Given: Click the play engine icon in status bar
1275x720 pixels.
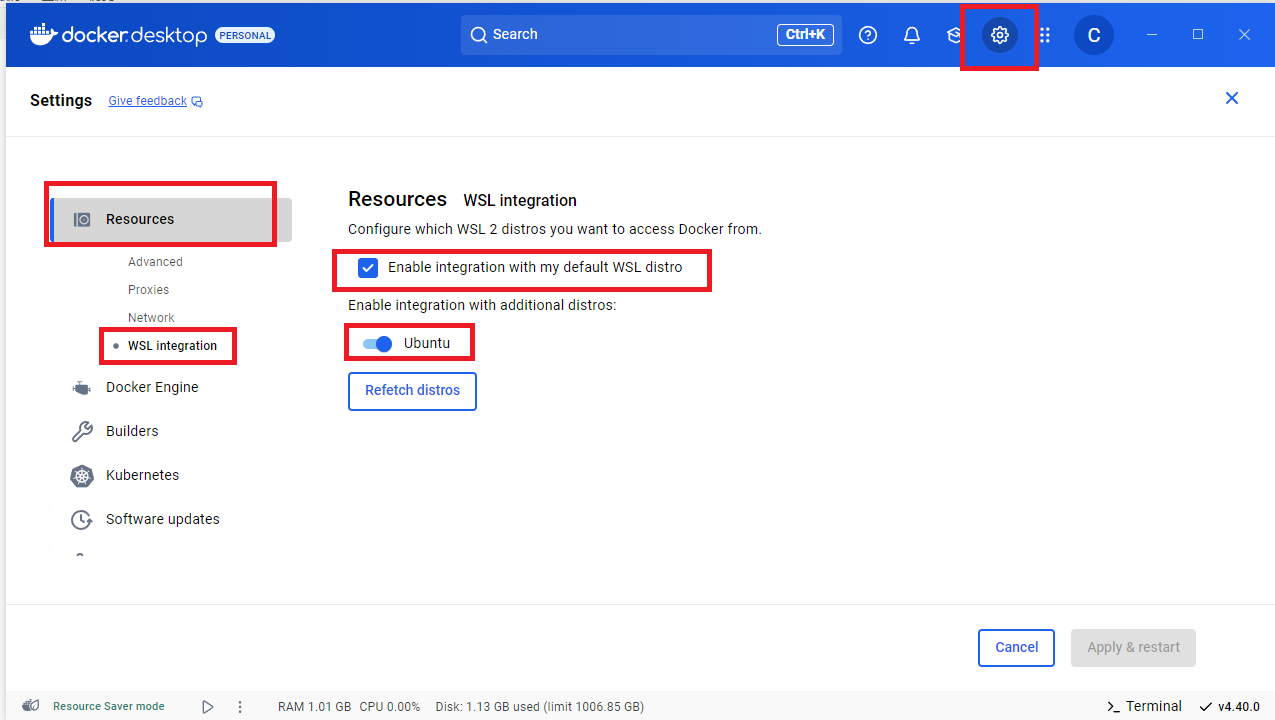Looking at the screenshot, I should 207,706.
